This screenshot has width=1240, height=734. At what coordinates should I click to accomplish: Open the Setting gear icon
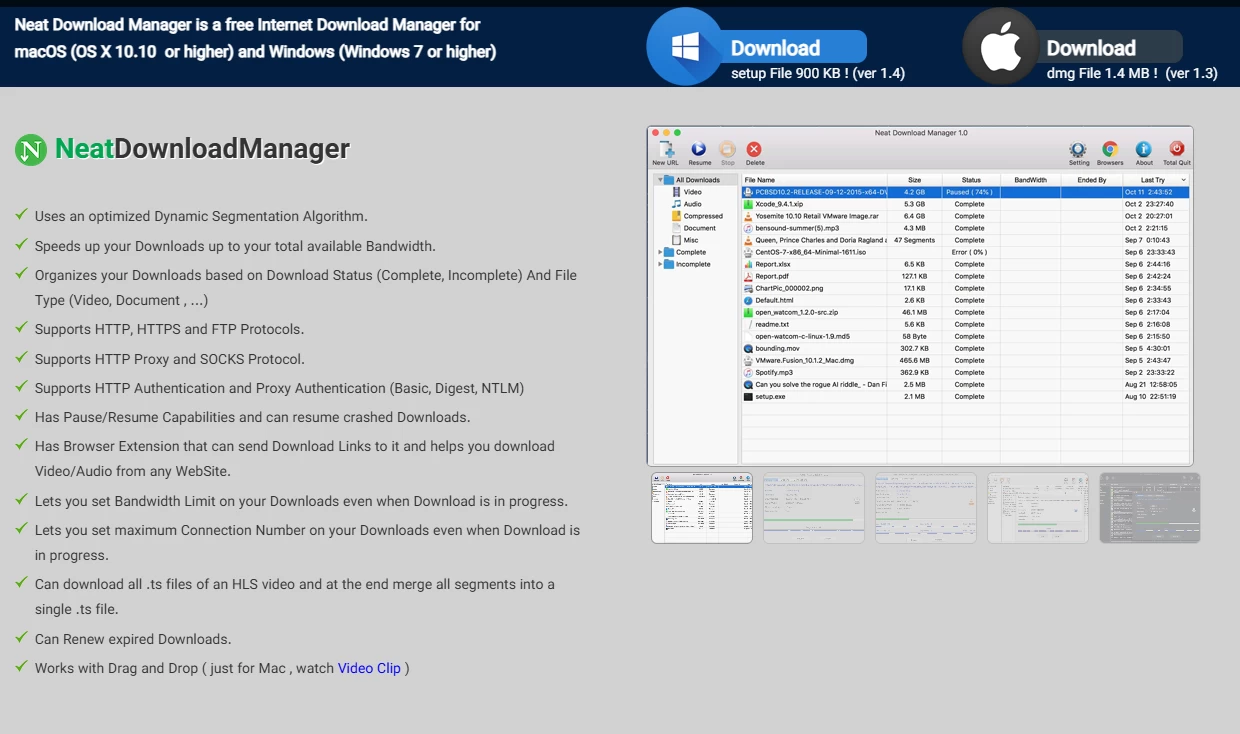1079,146
